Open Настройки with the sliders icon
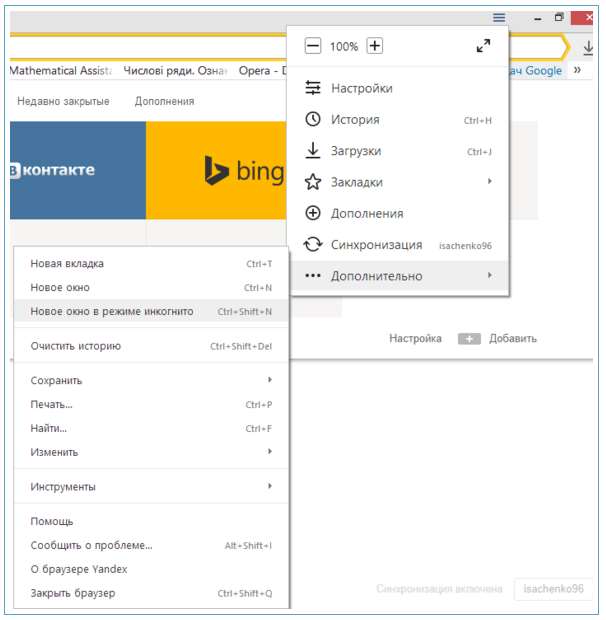Viewport: 606px width, 620px height. (361, 88)
